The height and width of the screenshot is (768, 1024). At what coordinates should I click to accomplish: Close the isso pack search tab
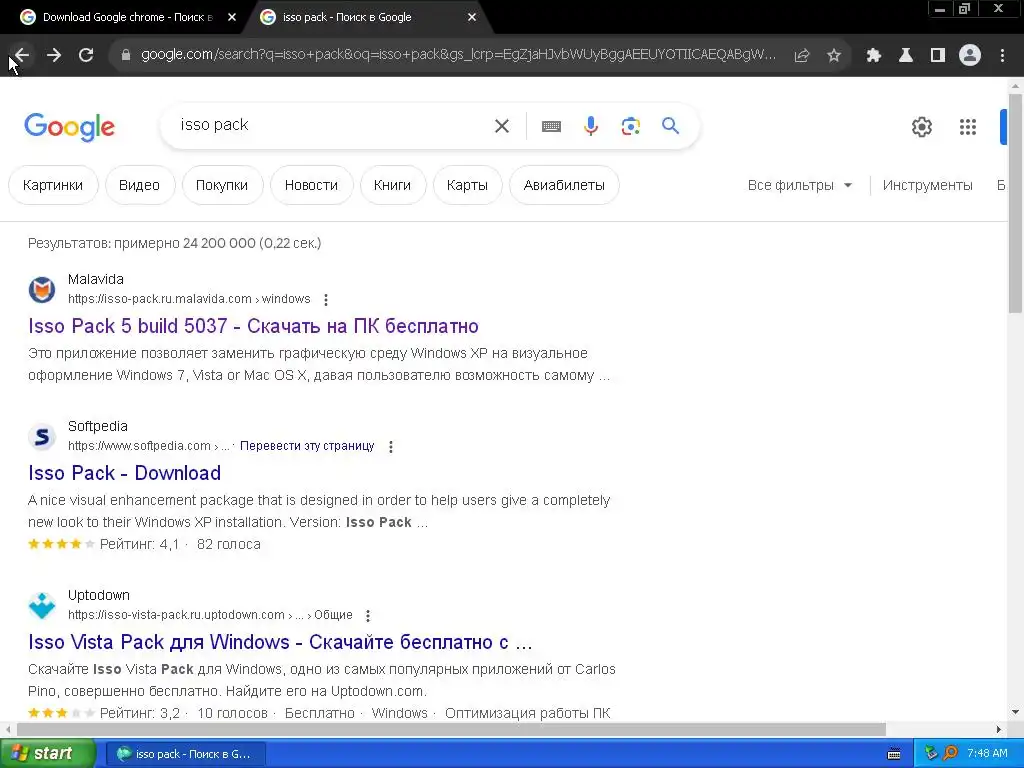[472, 18]
